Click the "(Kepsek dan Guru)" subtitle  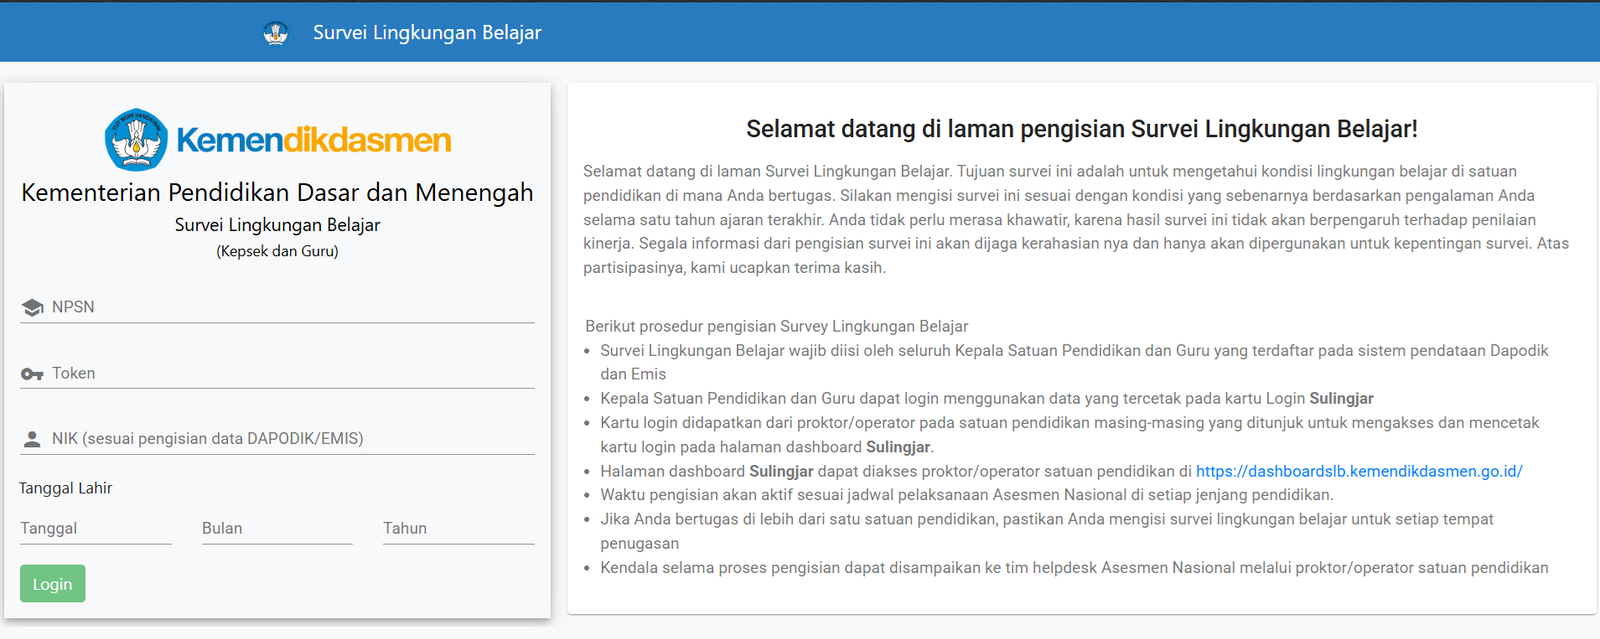(277, 251)
